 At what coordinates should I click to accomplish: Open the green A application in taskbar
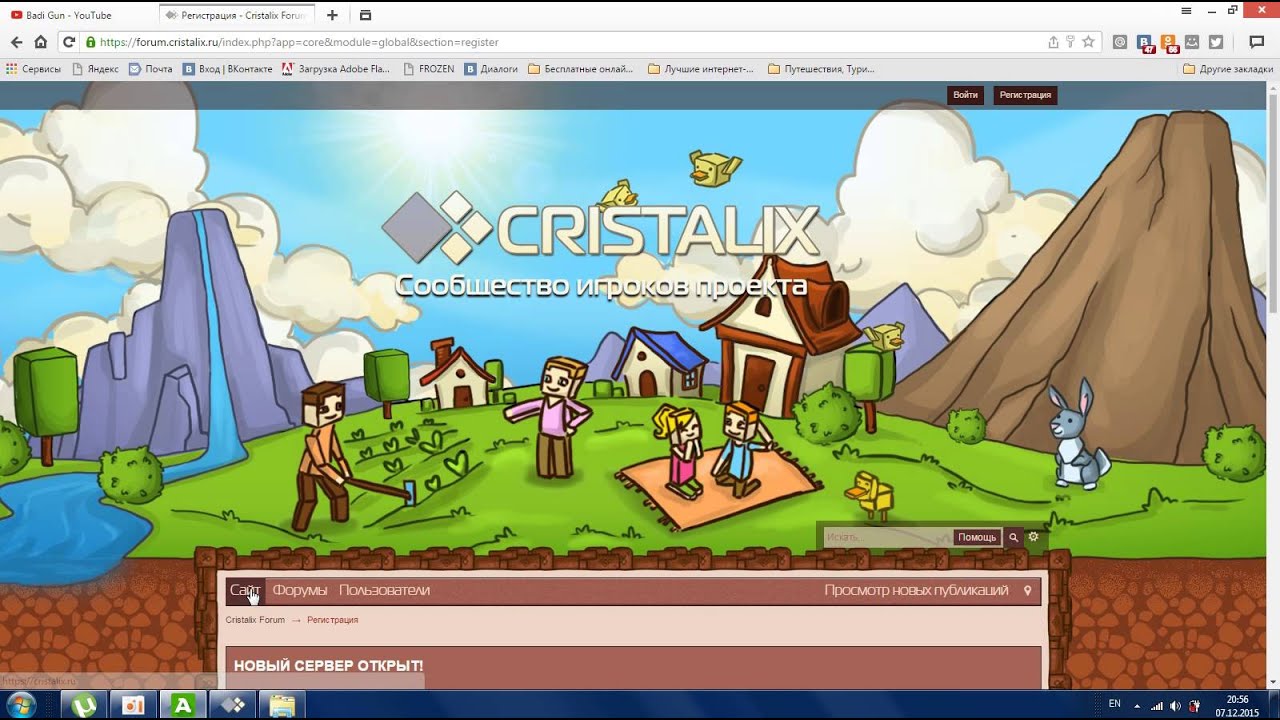(183, 705)
